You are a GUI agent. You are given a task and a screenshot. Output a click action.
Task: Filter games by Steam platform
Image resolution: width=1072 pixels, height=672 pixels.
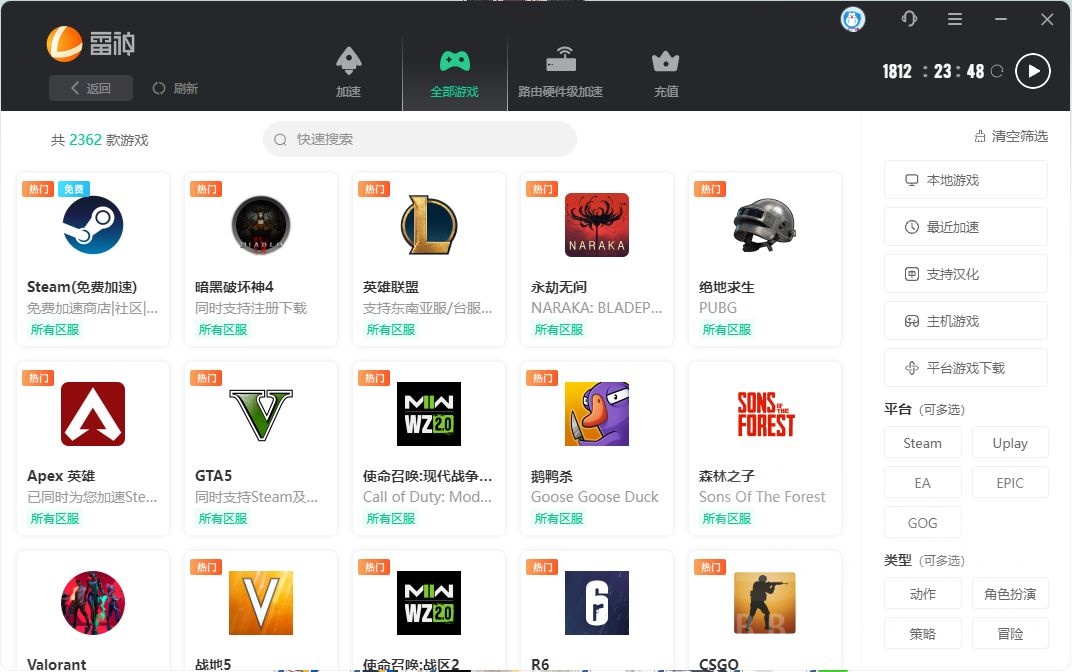click(922, 443)
